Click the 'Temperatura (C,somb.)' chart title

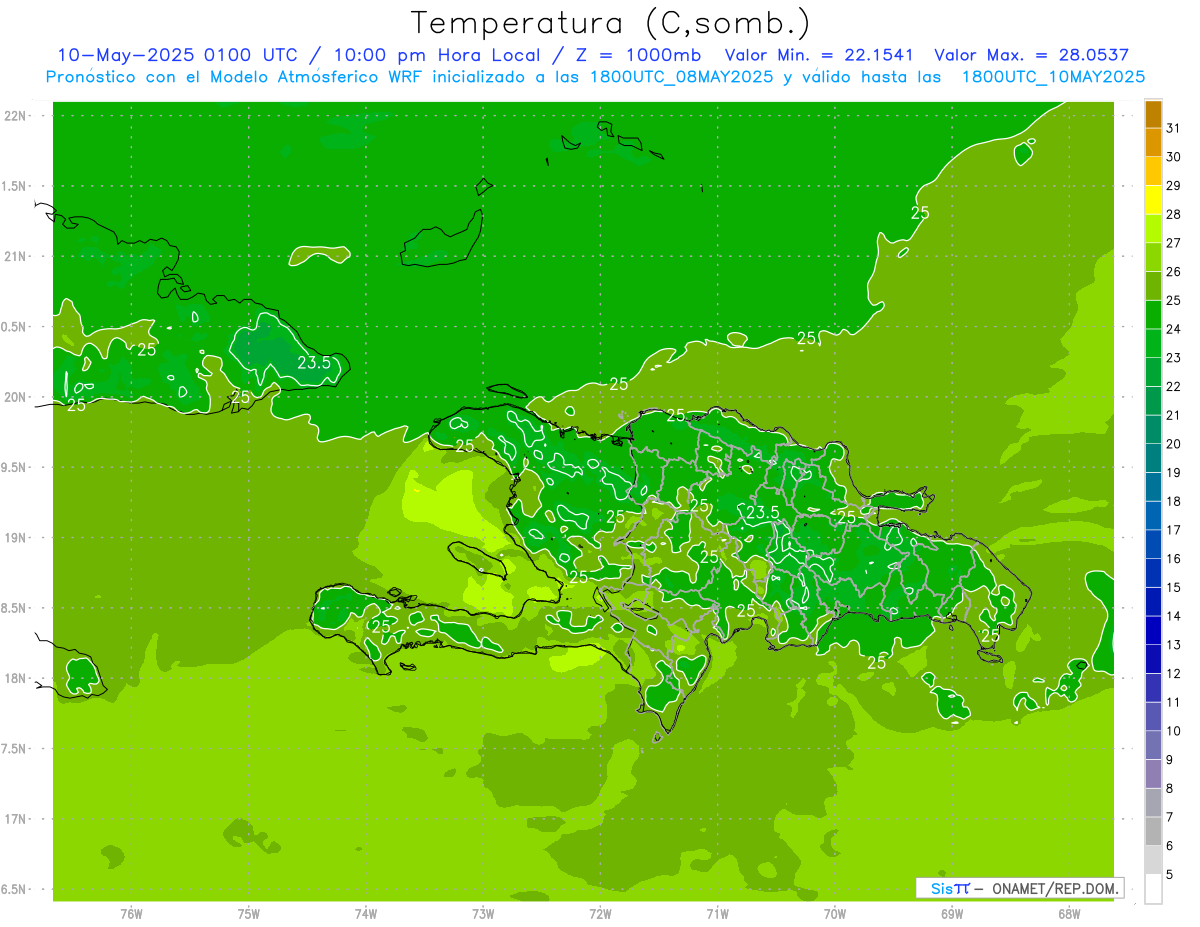click(610, 23)
